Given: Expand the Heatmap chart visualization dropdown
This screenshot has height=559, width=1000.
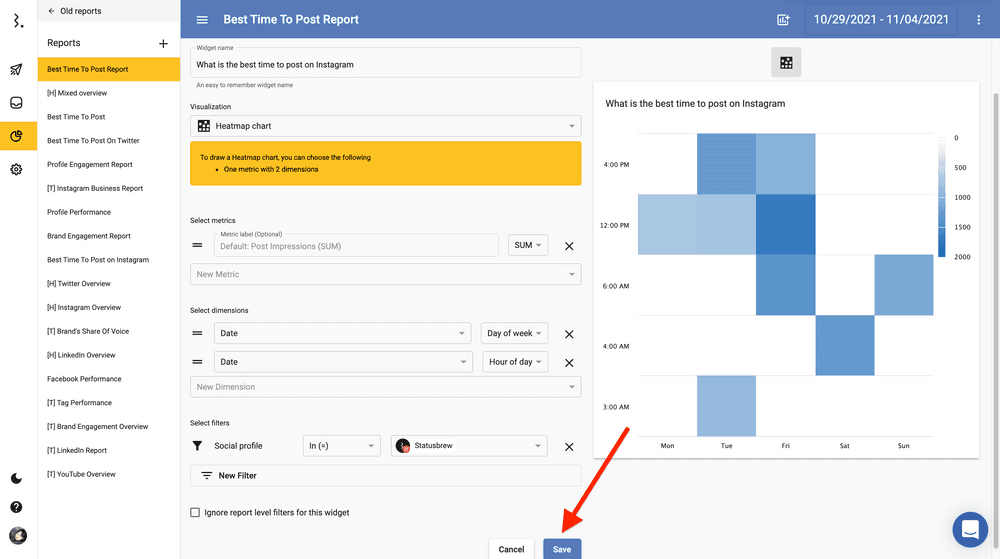Looking at the screenshot, I should point(385,126).
